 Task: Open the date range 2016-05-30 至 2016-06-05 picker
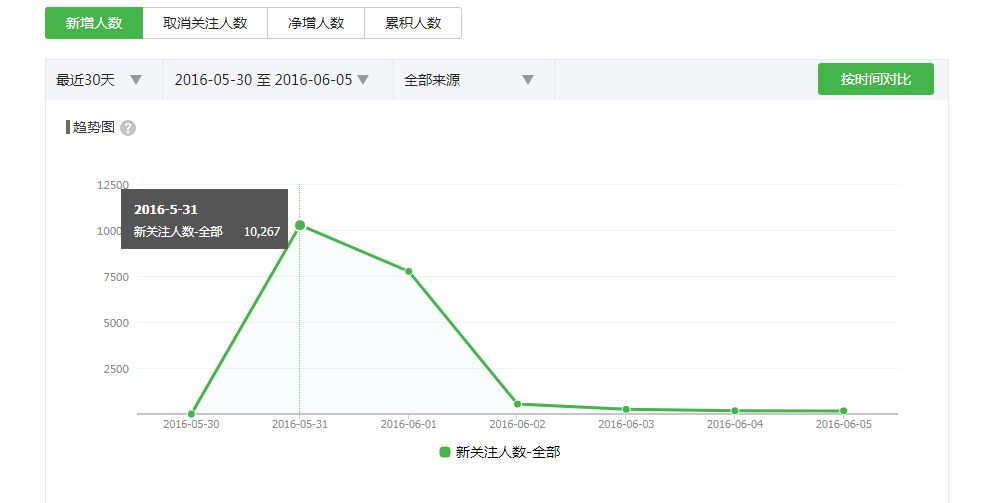click(272, 80)
